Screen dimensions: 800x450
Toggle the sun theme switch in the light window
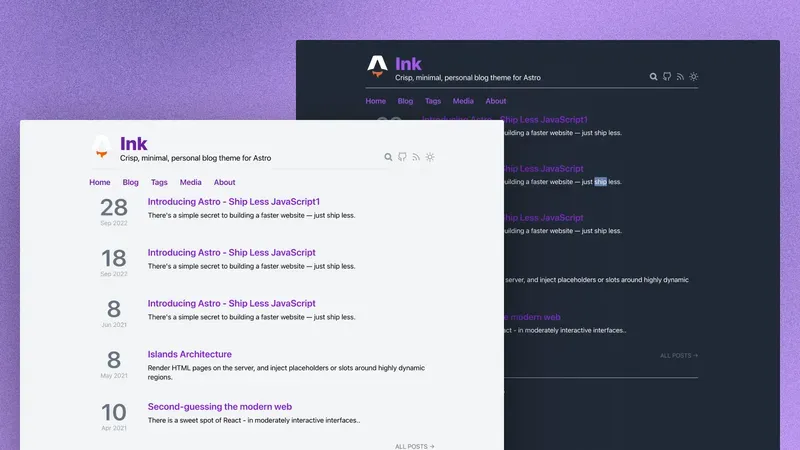click(430, 157)
